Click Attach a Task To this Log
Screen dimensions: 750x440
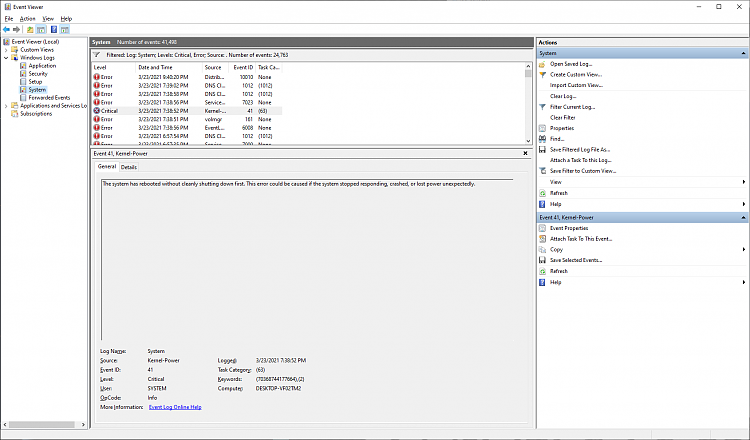(x=581, y=160)
